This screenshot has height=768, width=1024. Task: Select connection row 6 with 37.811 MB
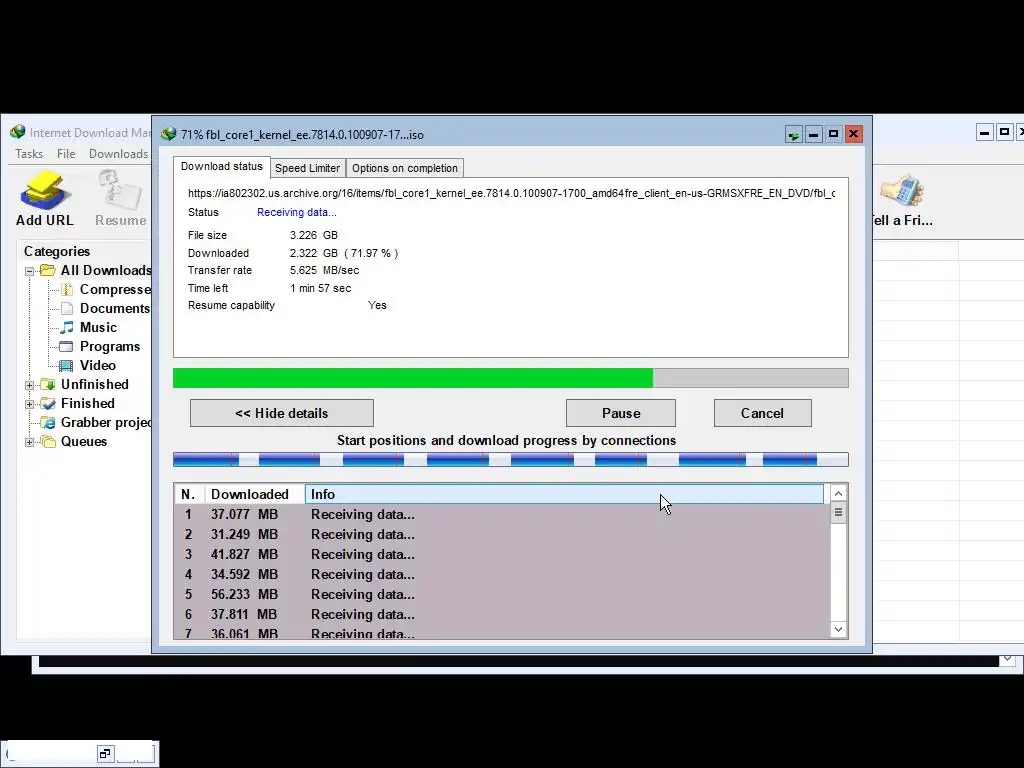[502, 615]
